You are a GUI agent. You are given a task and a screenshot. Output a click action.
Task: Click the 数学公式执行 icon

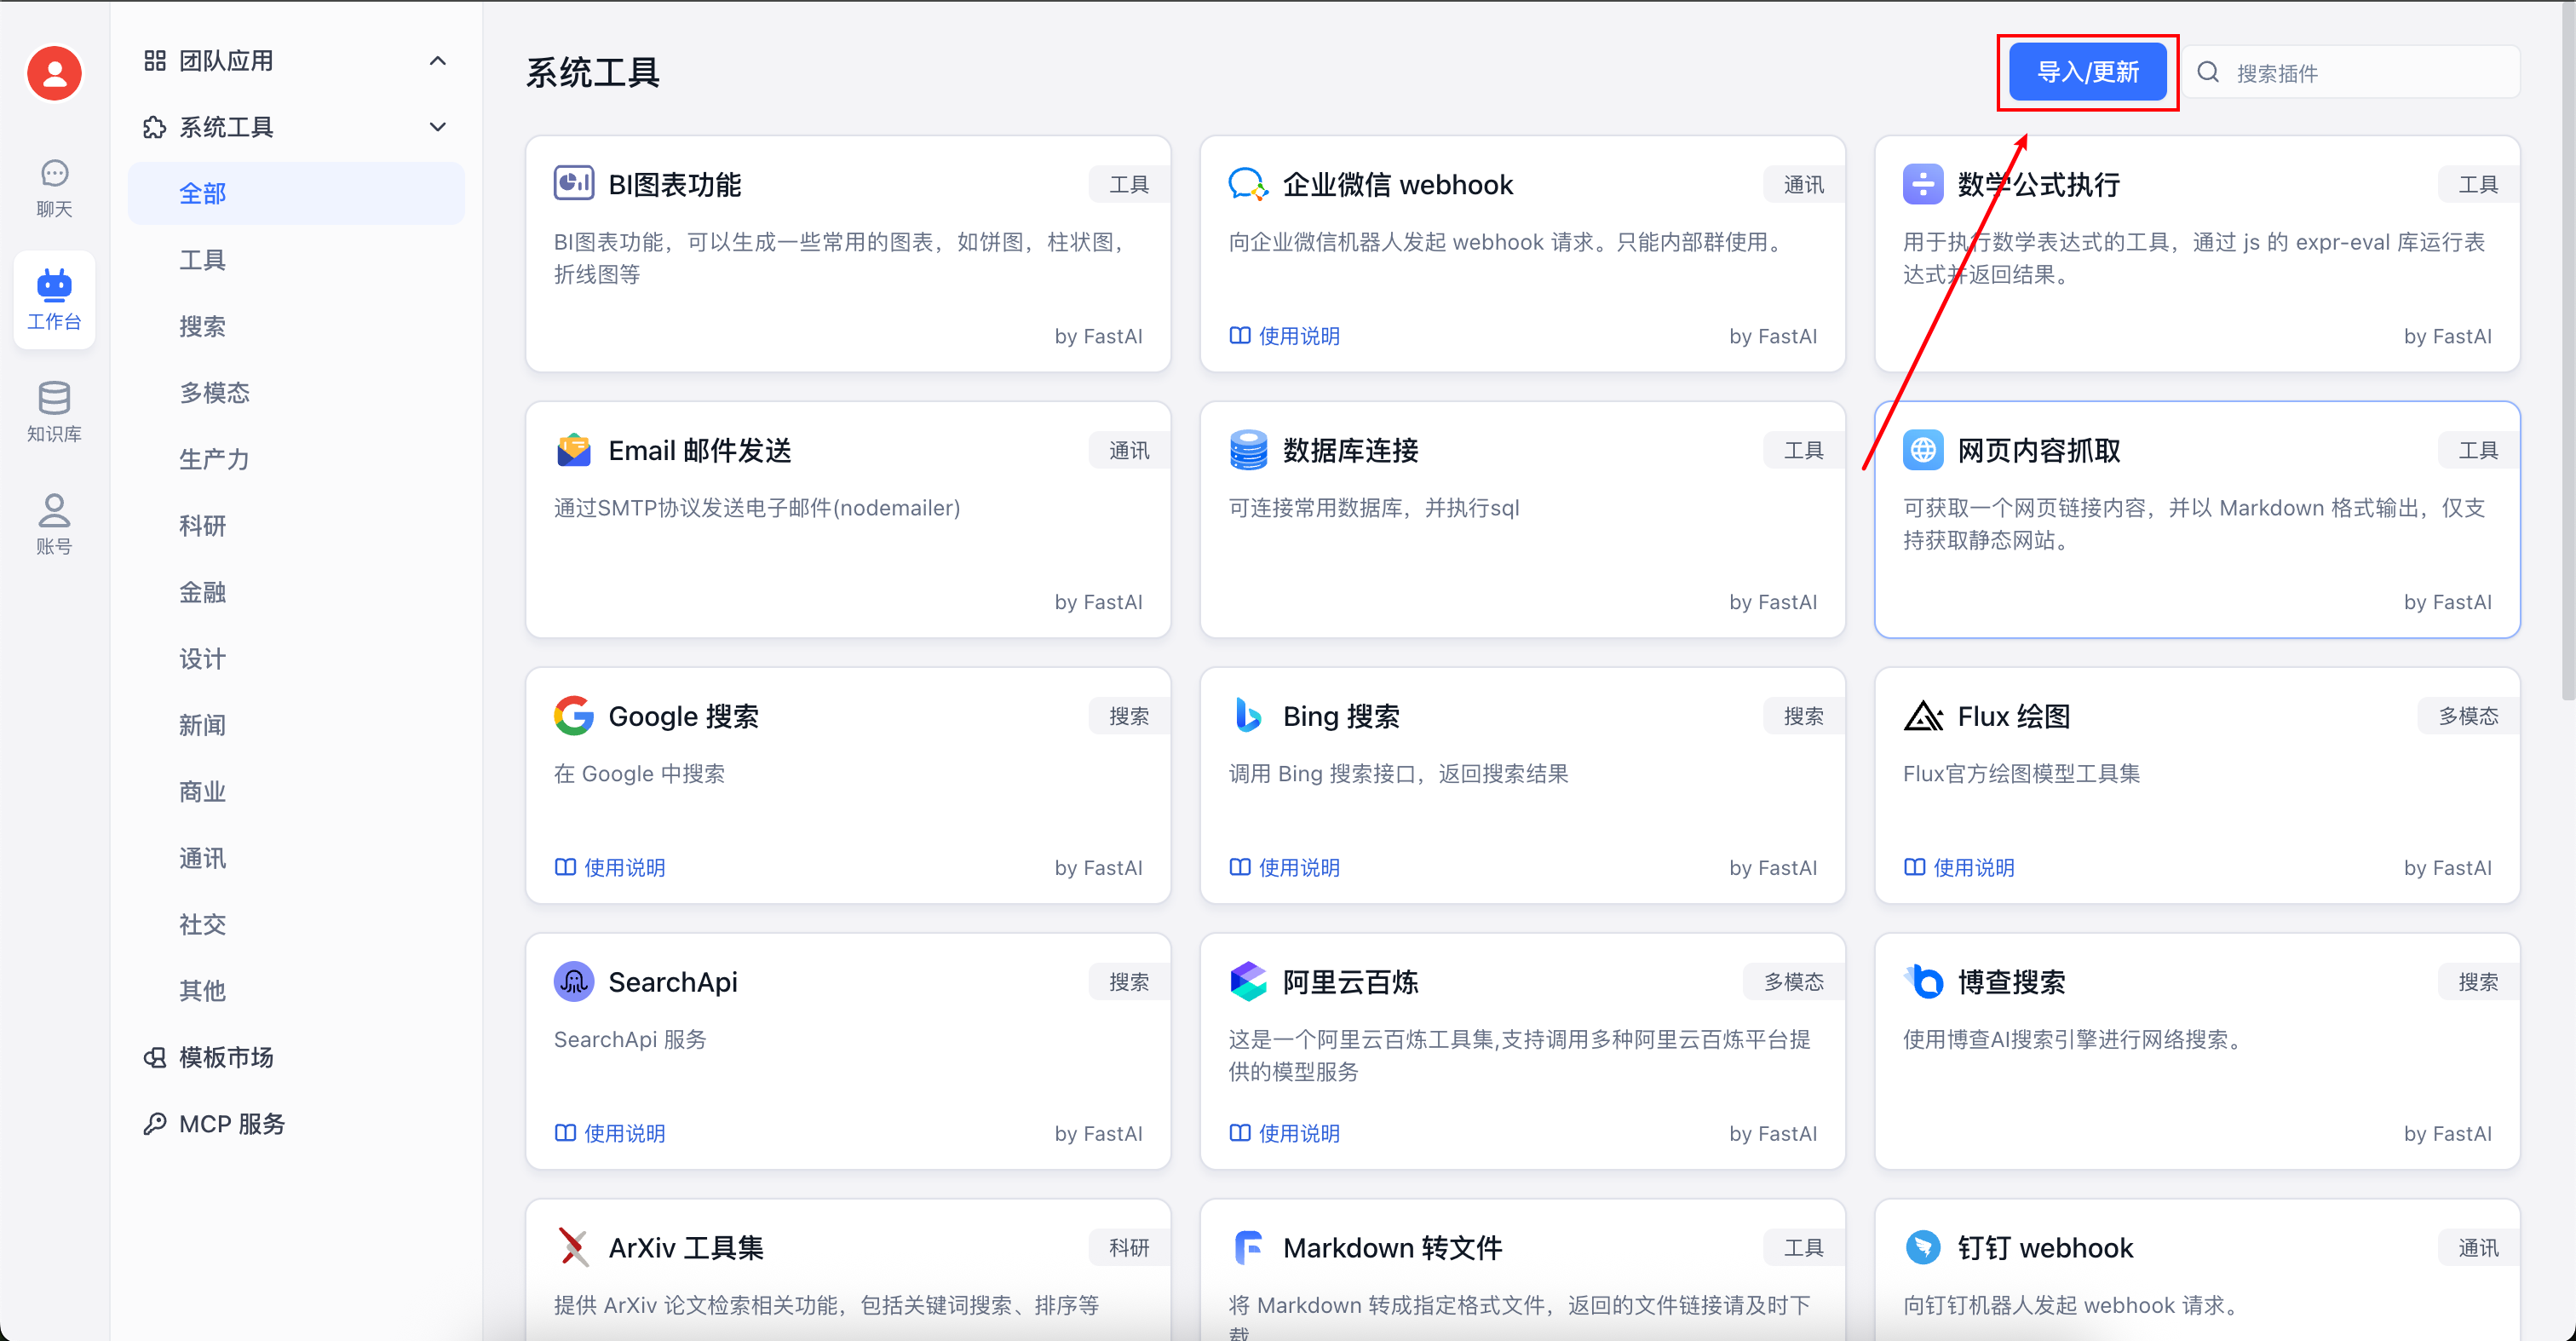(x=1923, y=184)
